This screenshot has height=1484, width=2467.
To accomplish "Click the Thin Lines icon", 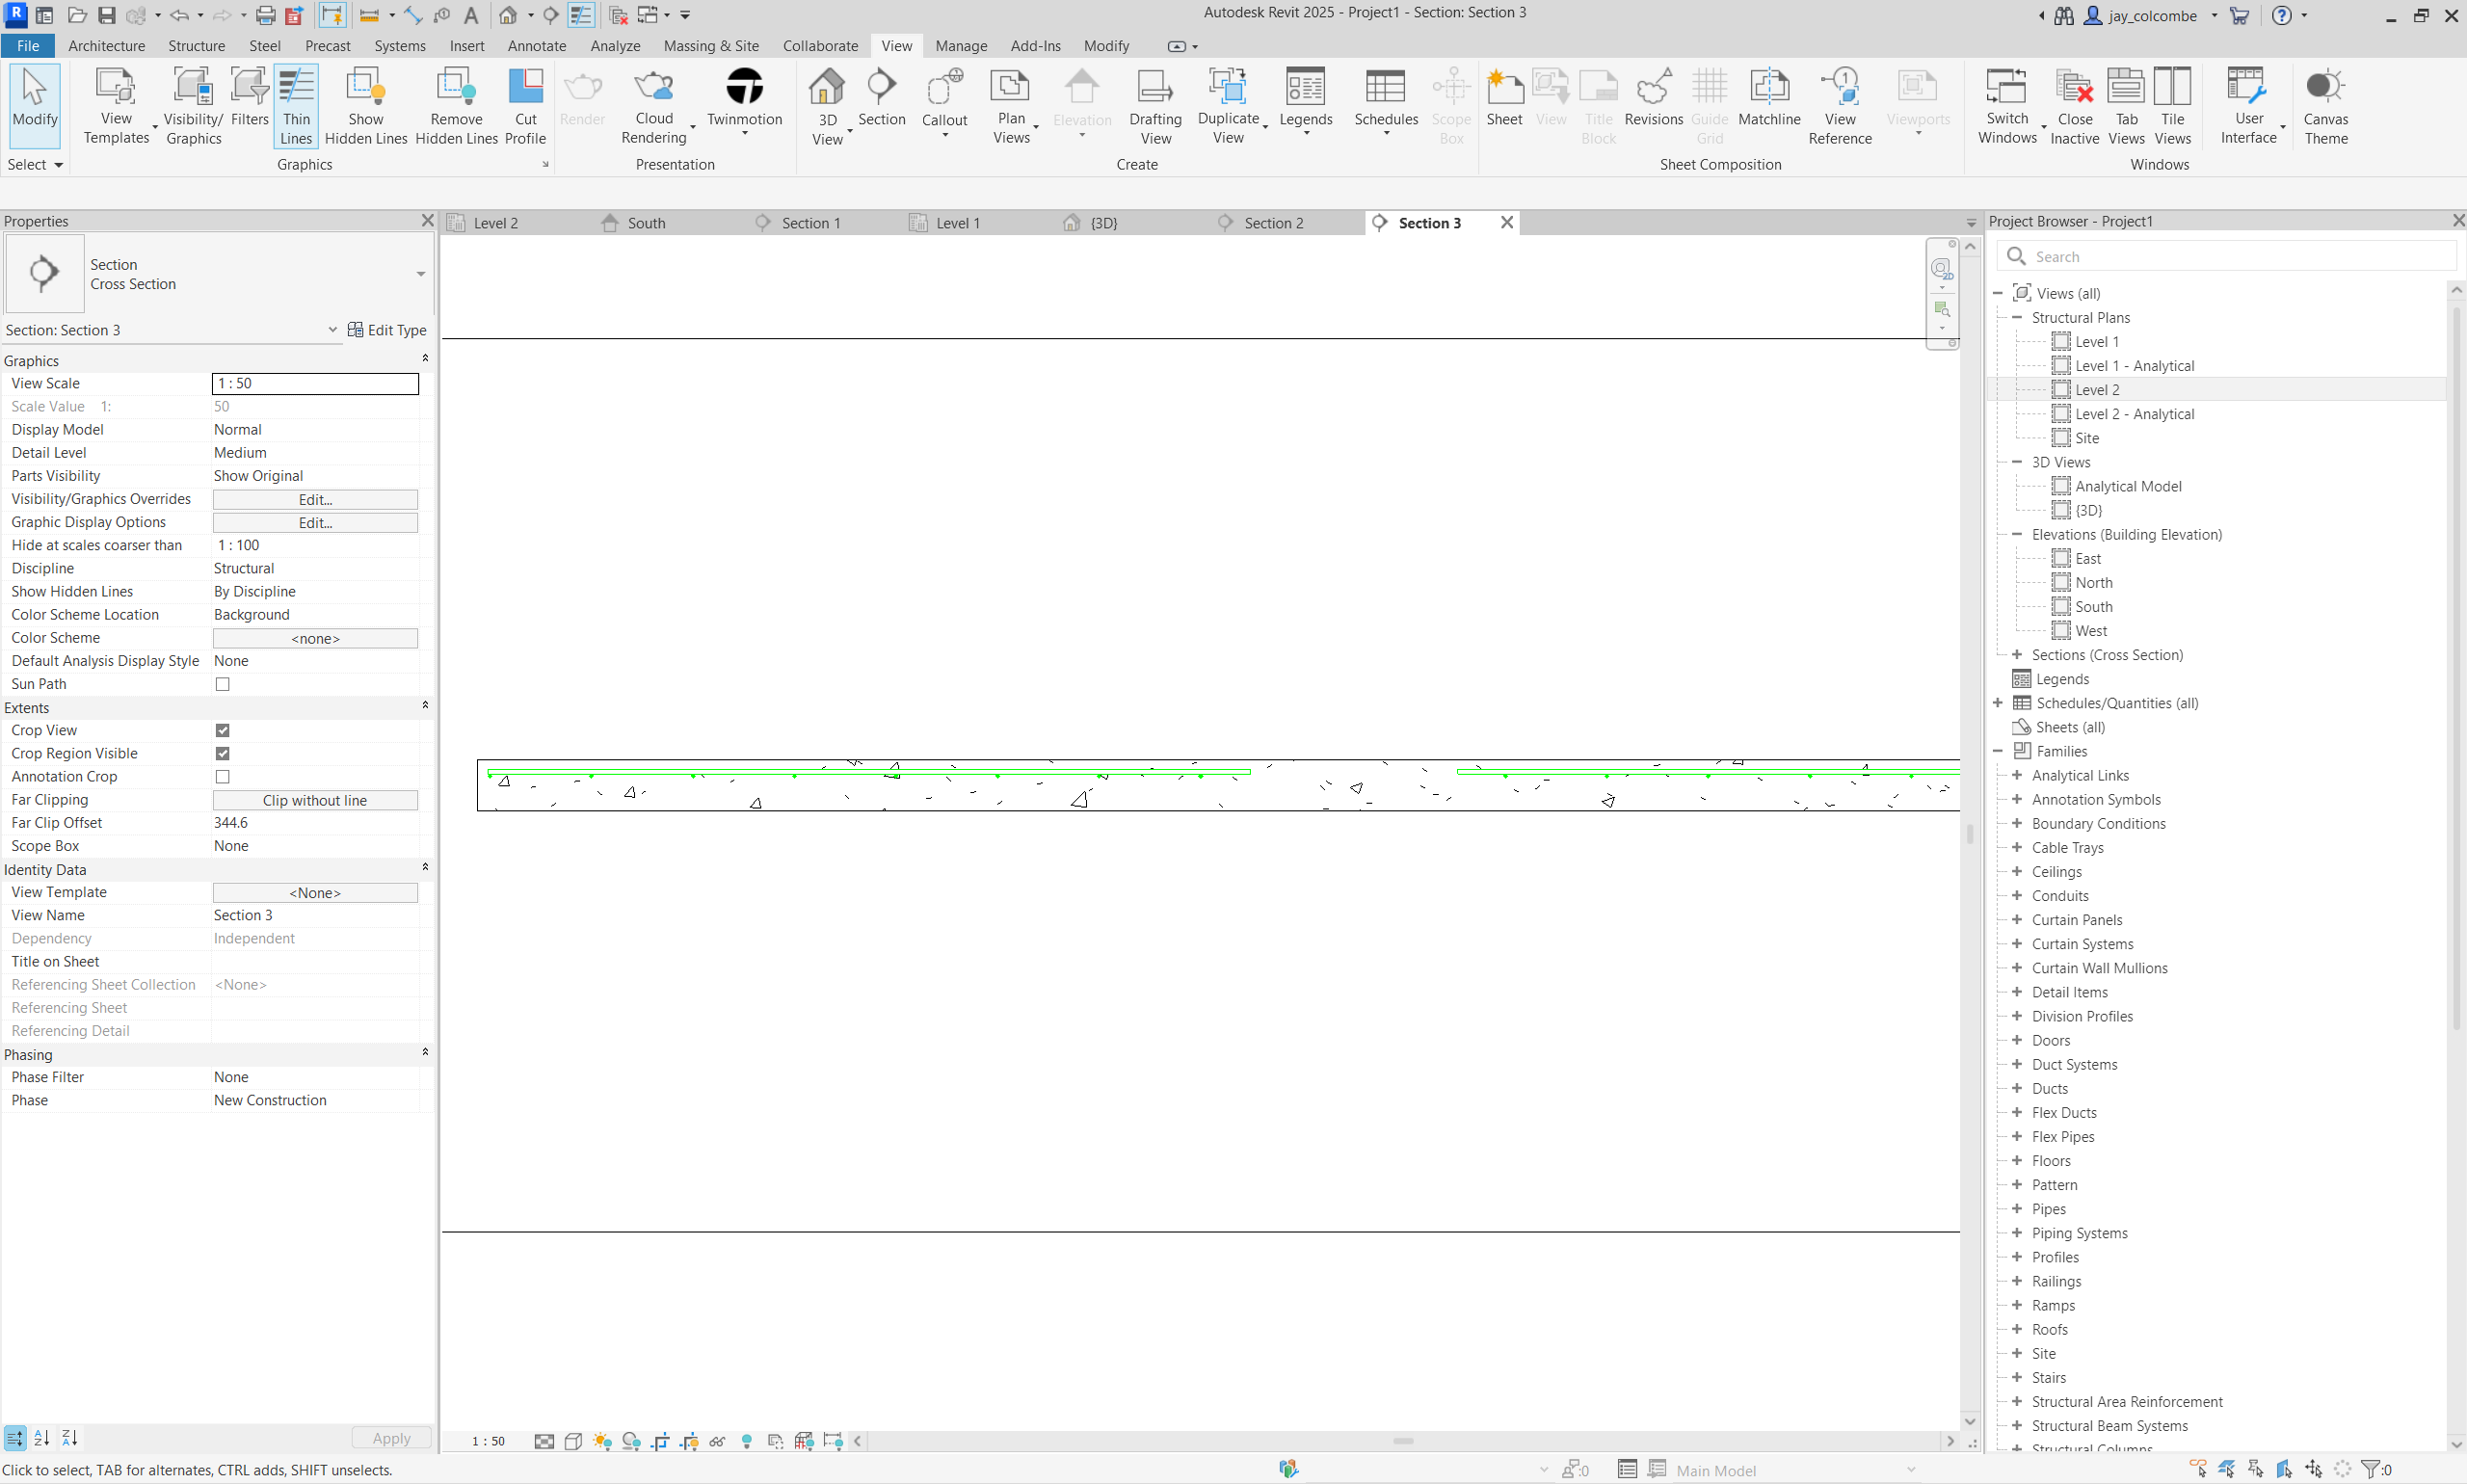I will click(x=296, y=105).
